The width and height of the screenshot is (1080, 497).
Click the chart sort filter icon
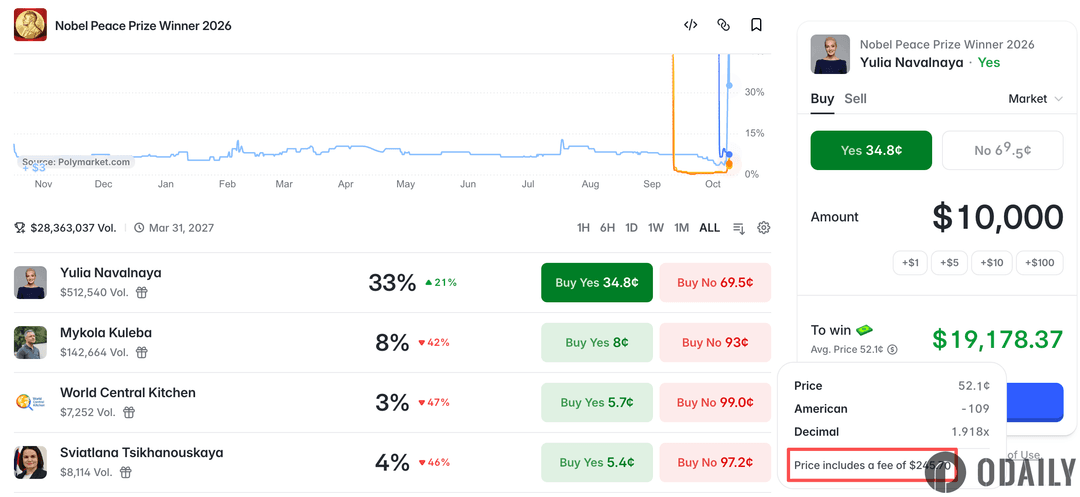(739, 228)
